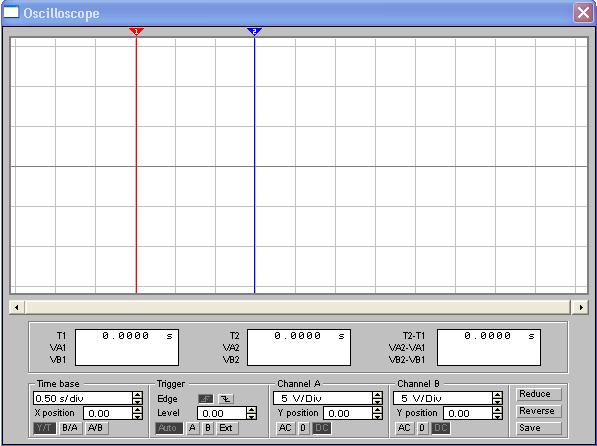Click the oscilloscope window title icon
This screenshot has width=597, height=446.
[11, 12]
